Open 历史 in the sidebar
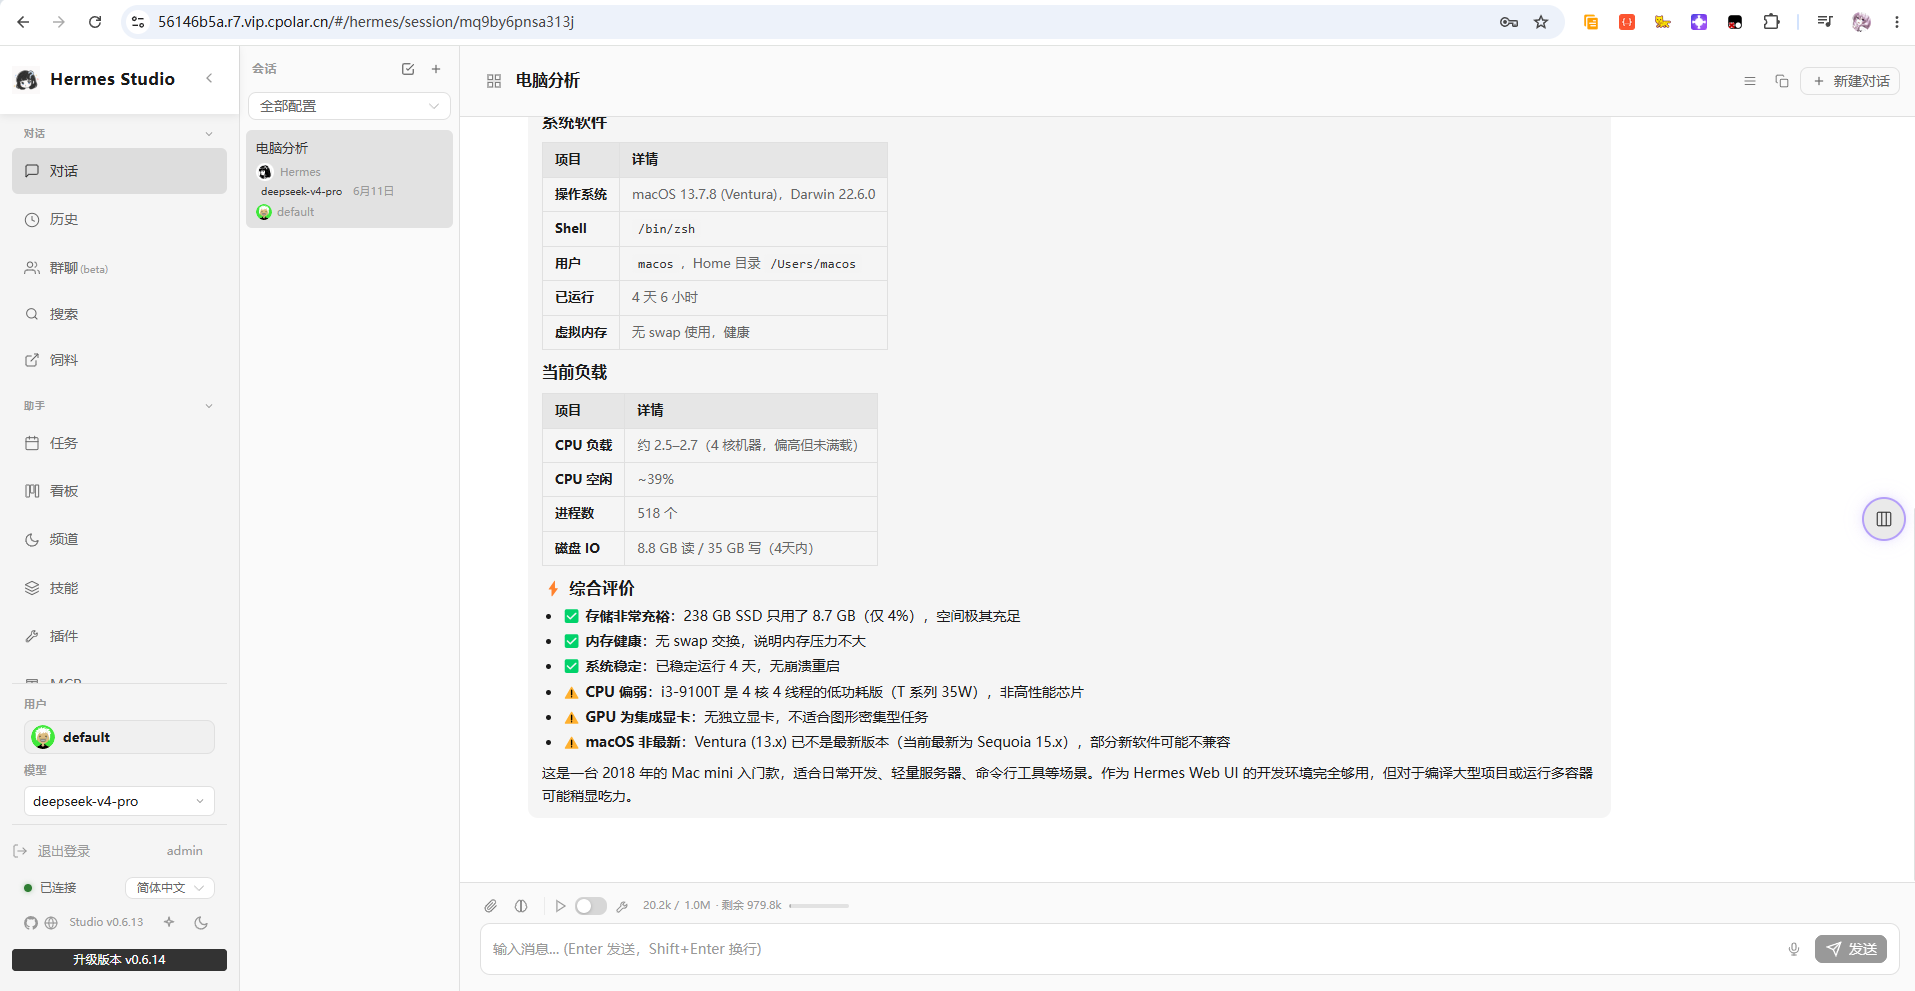Screen dimensions: 1915x991 (119, 219)
